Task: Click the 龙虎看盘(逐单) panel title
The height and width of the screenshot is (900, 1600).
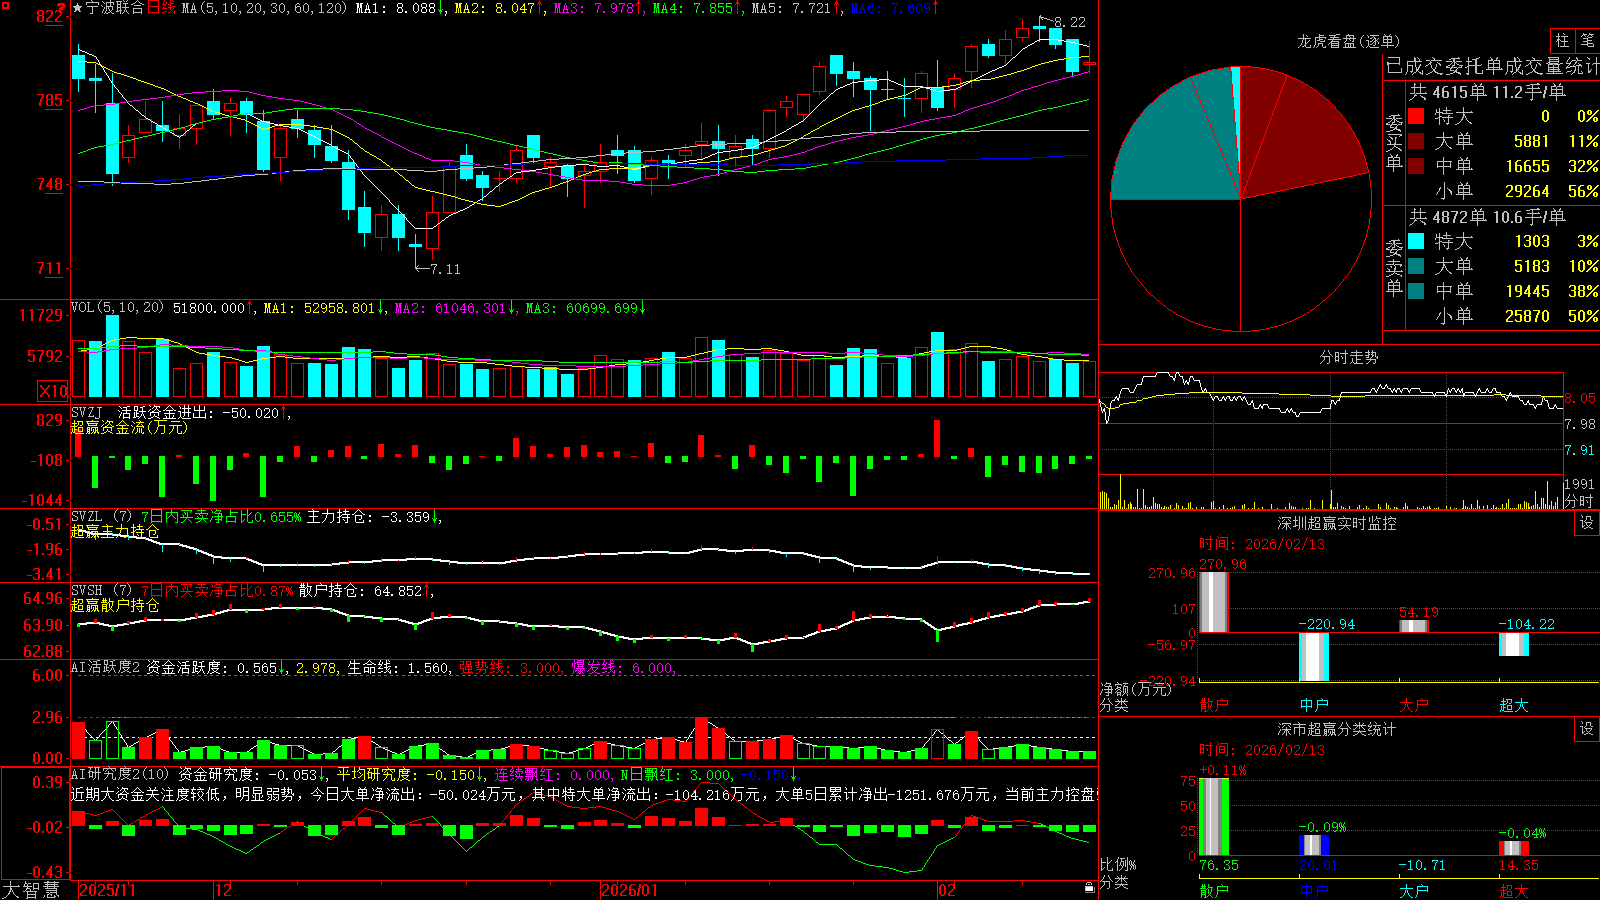Action: [1348, 41]
